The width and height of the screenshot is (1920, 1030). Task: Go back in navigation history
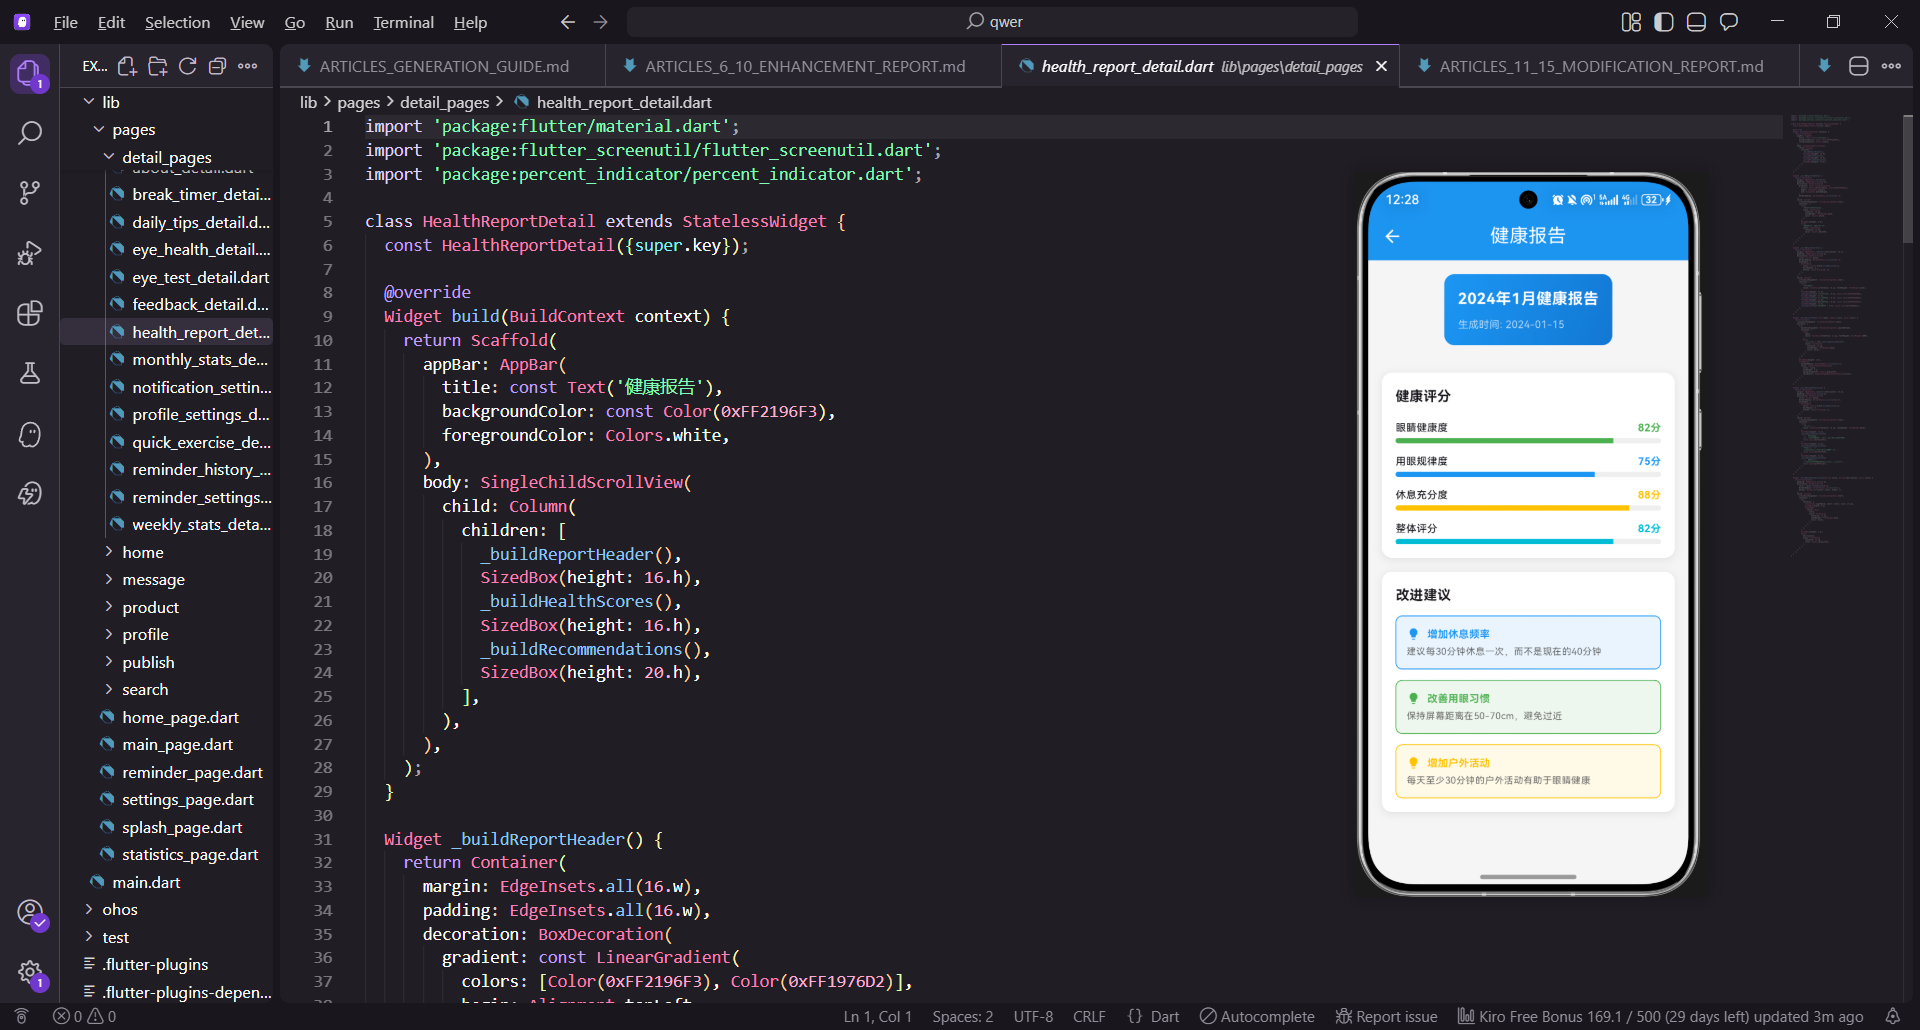(x=568, y=22)
